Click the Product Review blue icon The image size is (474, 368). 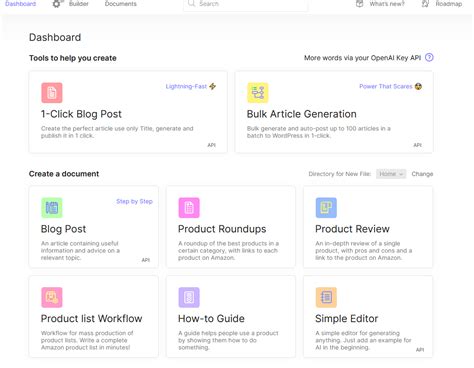tap(326, 208)
